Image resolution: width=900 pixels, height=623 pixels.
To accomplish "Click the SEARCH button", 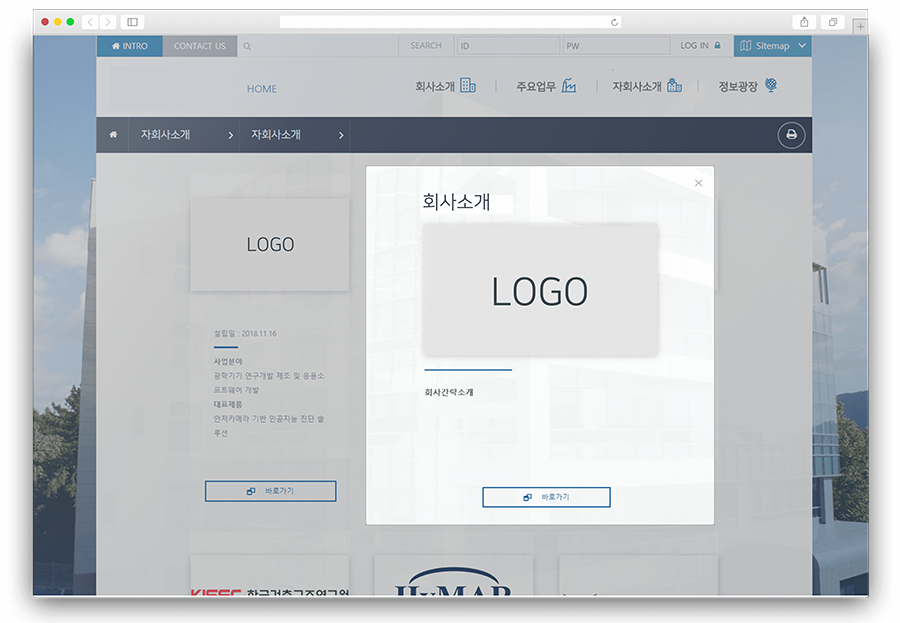I will (x=426, y=45).
